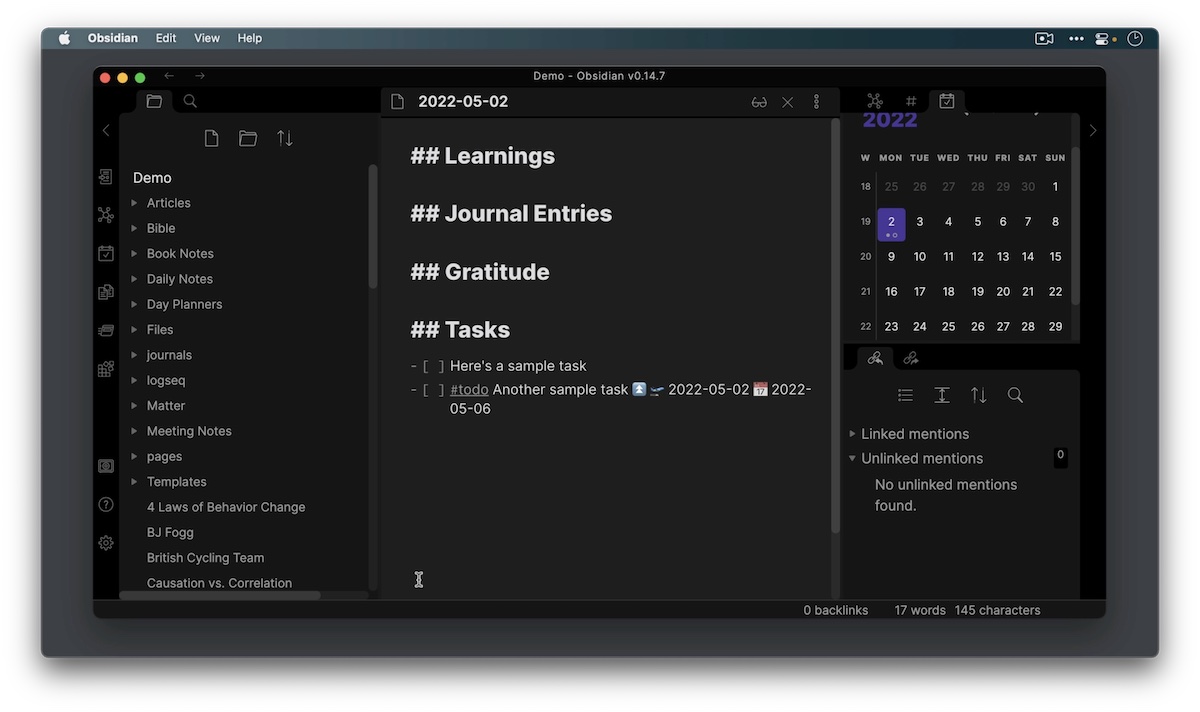The width and height of the screenshot is (1200, 712).
Task: Click the document icon beside note title
Action: (398, 102)
